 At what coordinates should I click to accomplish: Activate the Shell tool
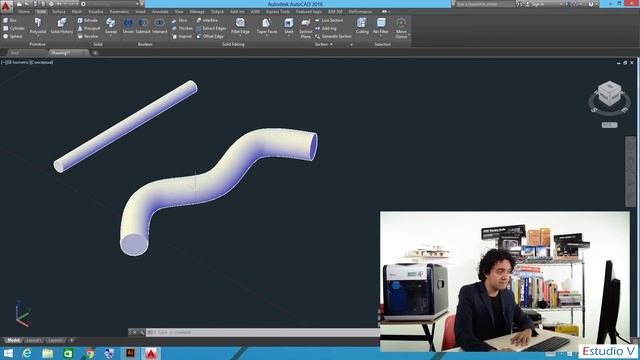pyautogui.click(x=289, y=26)
